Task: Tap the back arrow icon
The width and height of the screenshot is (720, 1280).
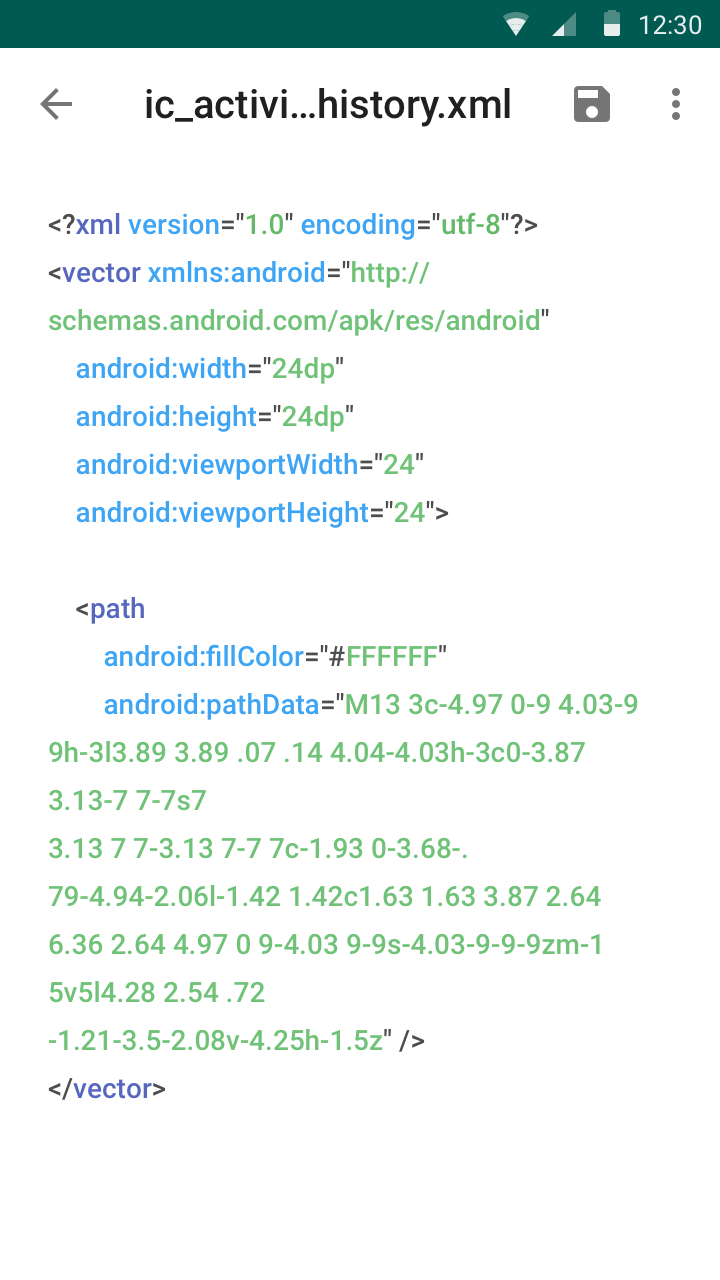Action: pyautogui.click(x=56, y=104)
